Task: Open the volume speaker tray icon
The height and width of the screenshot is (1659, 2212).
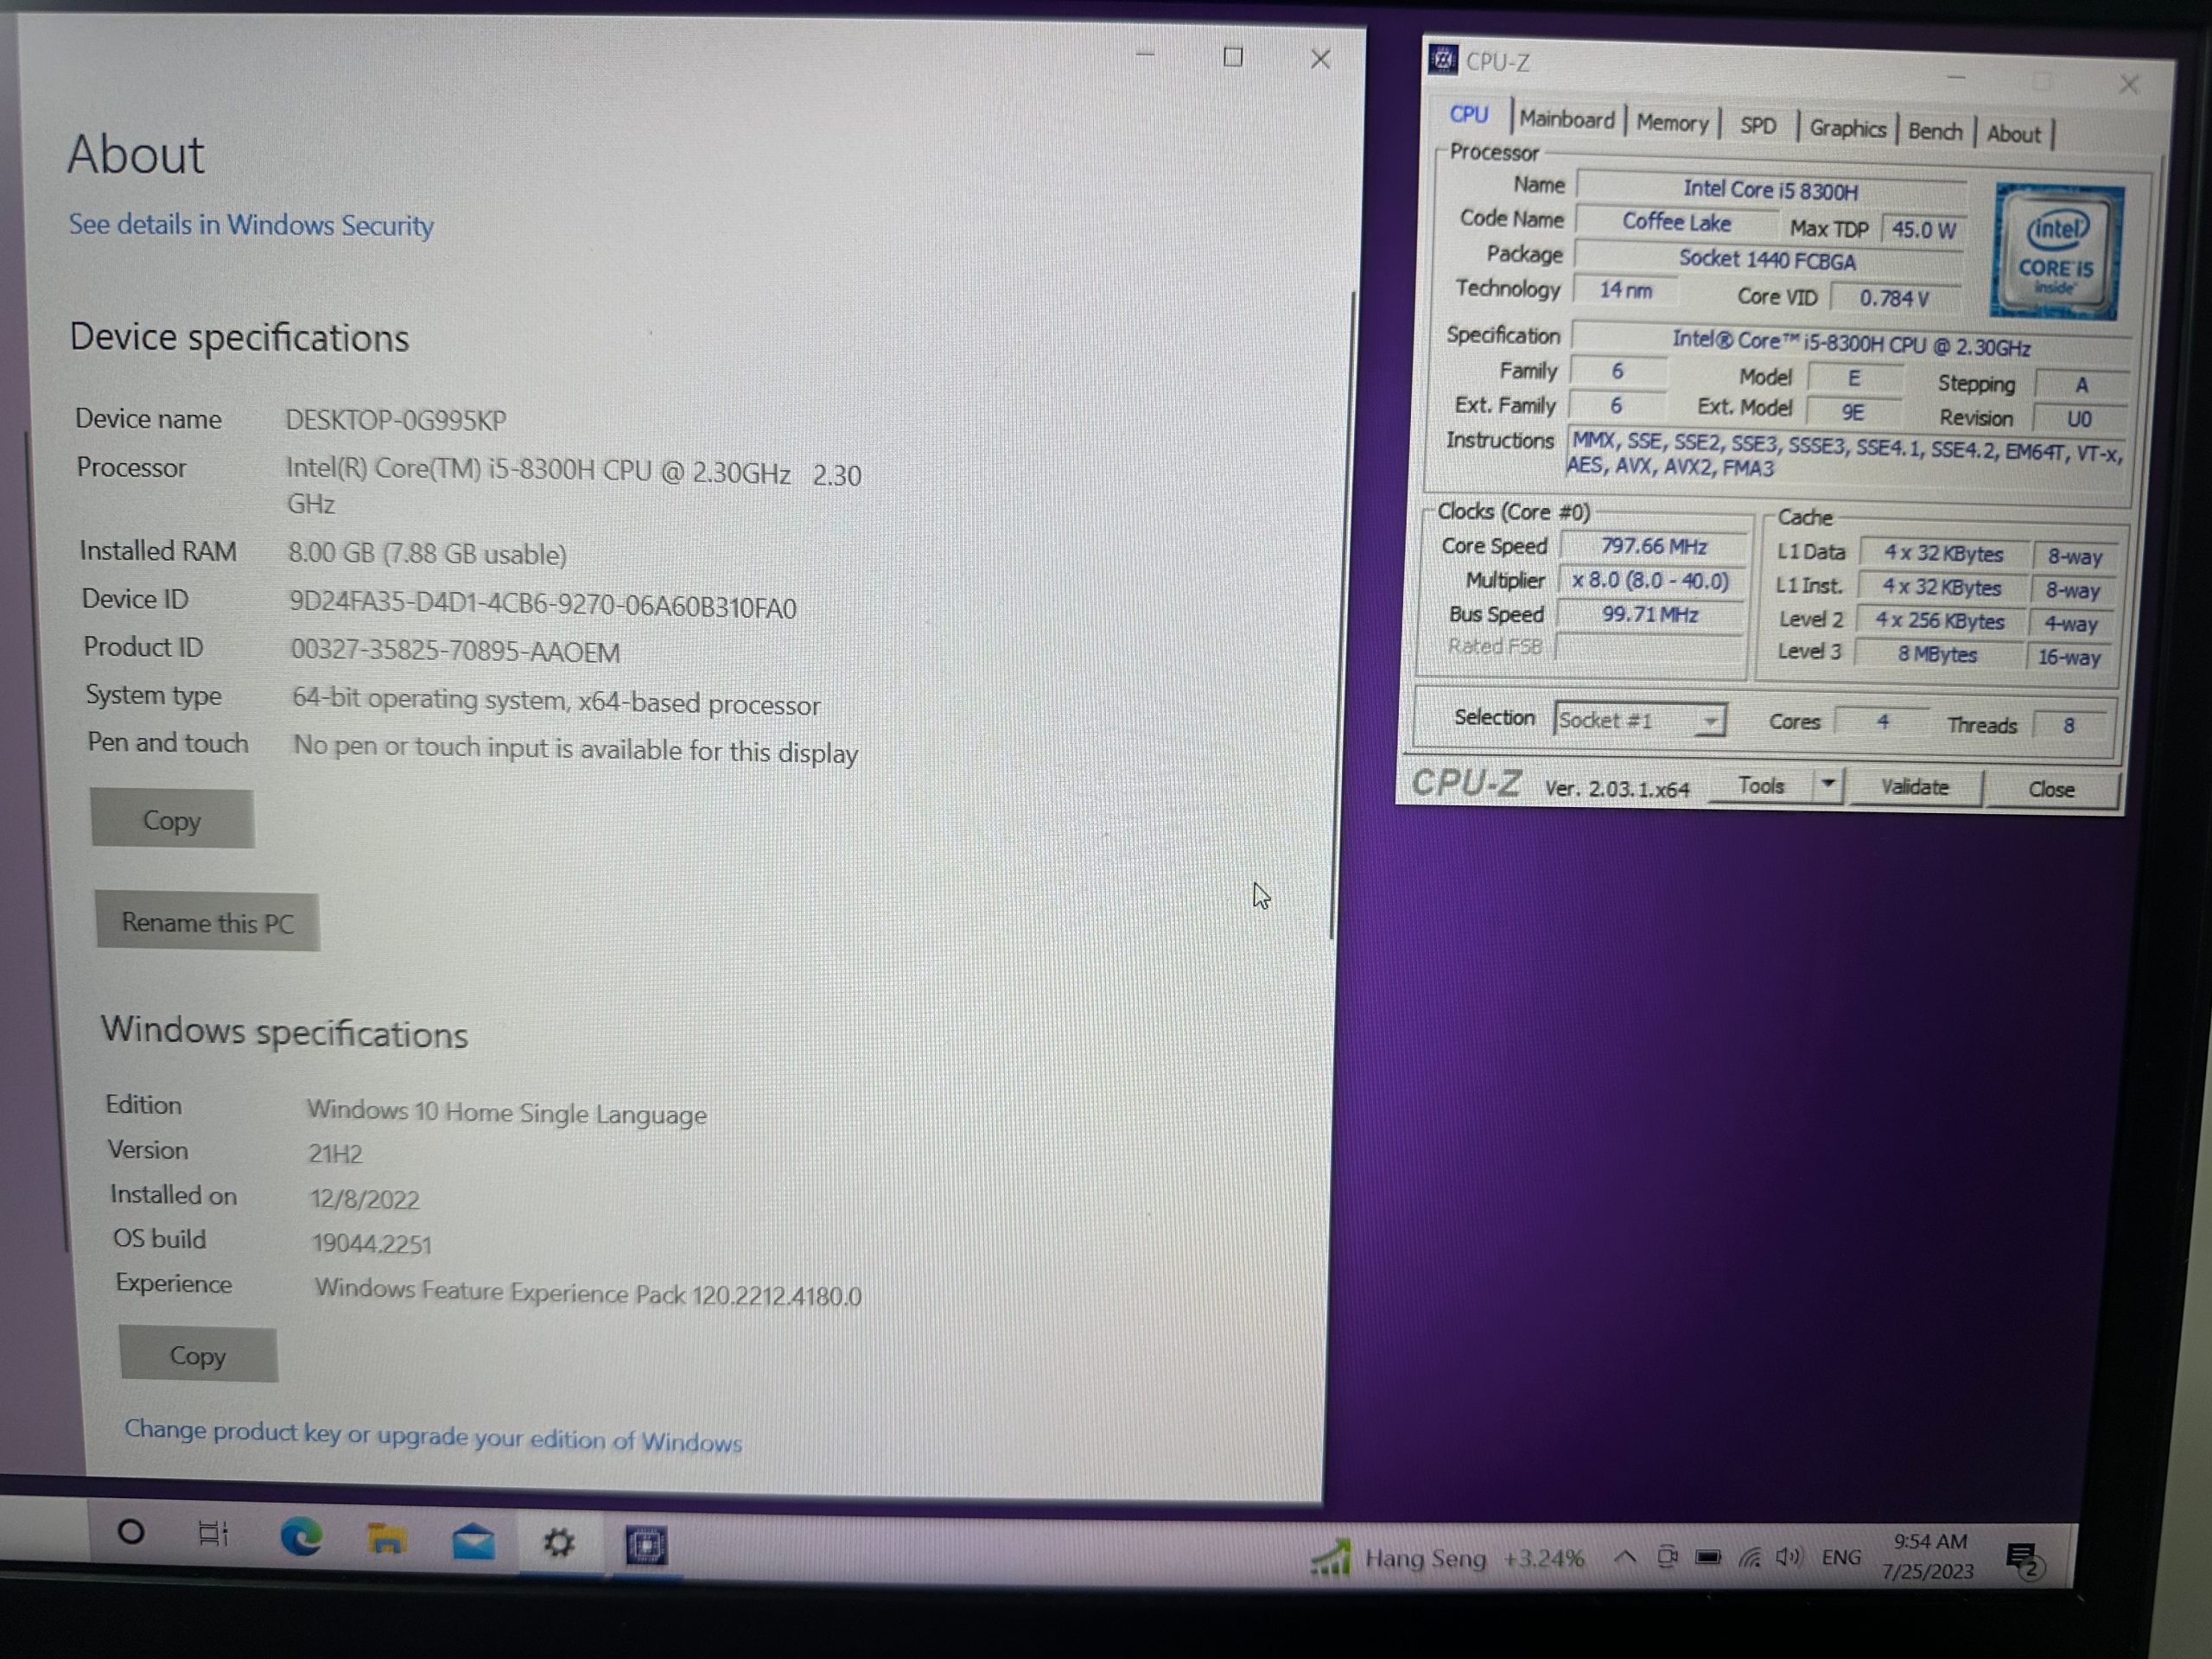Action: tap(1789, 1557)
